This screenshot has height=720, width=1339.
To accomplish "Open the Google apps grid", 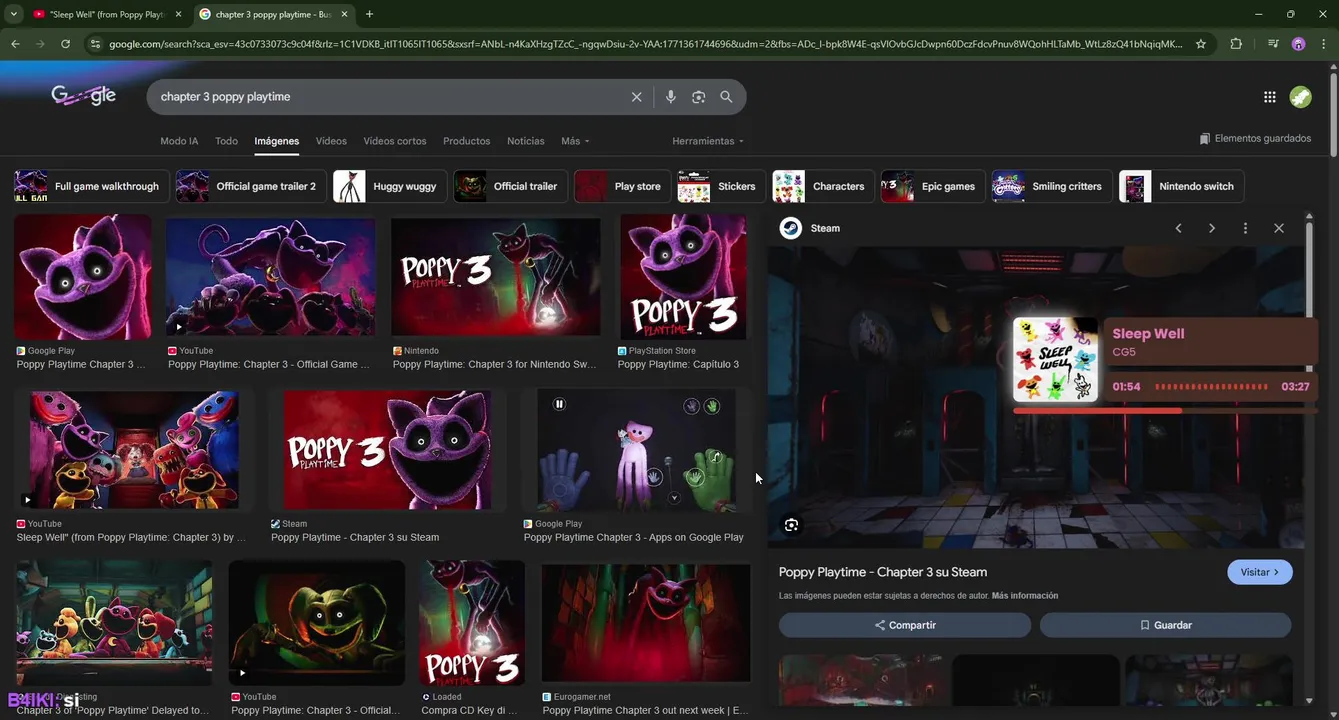I will click(1269, 97).
